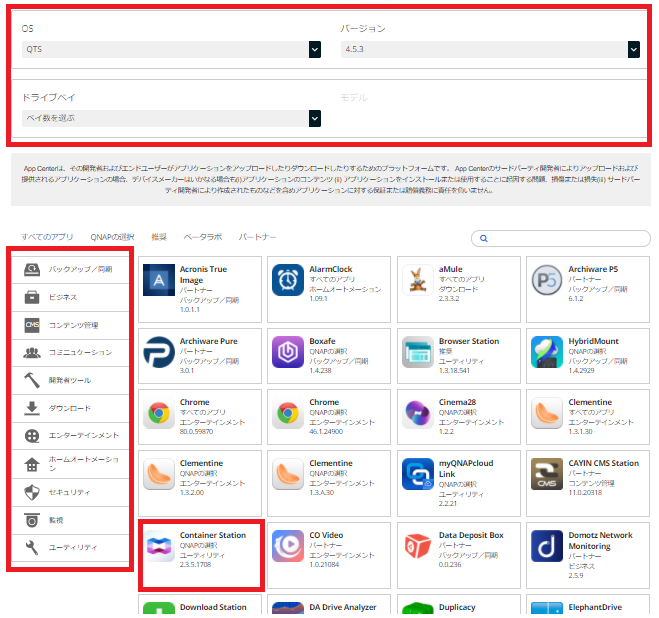Click the DA Drive Analyzer title link

(x=343, y=607)
